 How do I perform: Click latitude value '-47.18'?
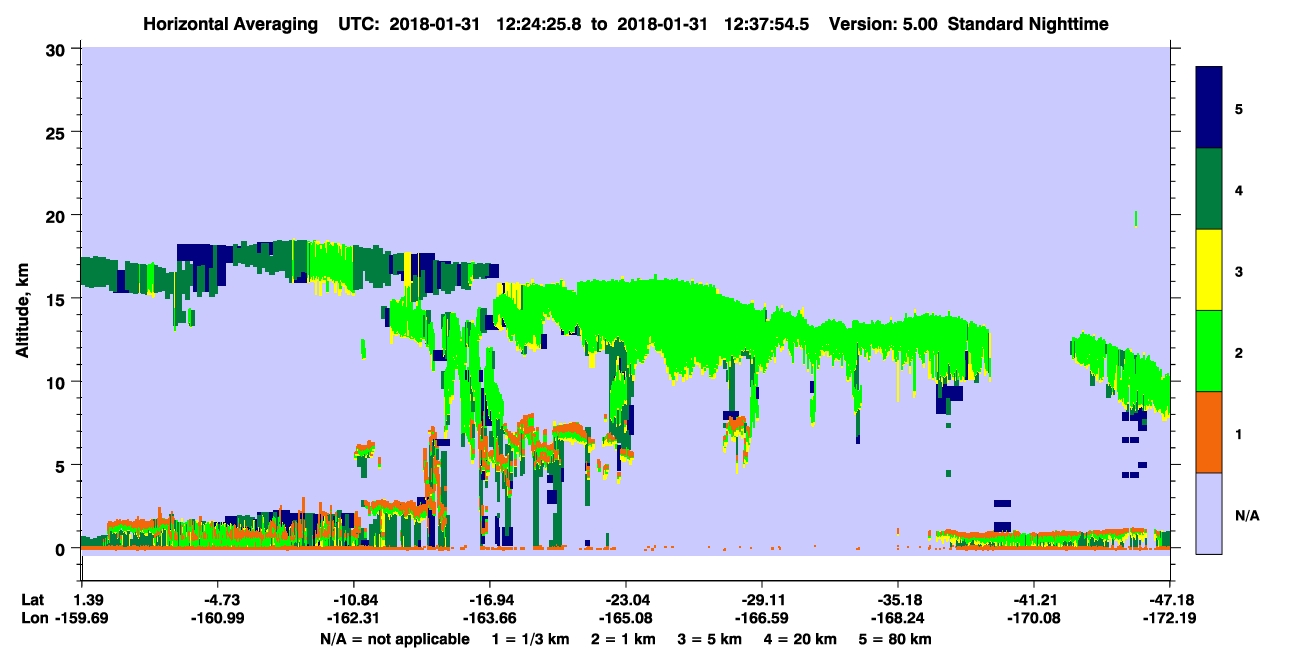[1170, 600]
